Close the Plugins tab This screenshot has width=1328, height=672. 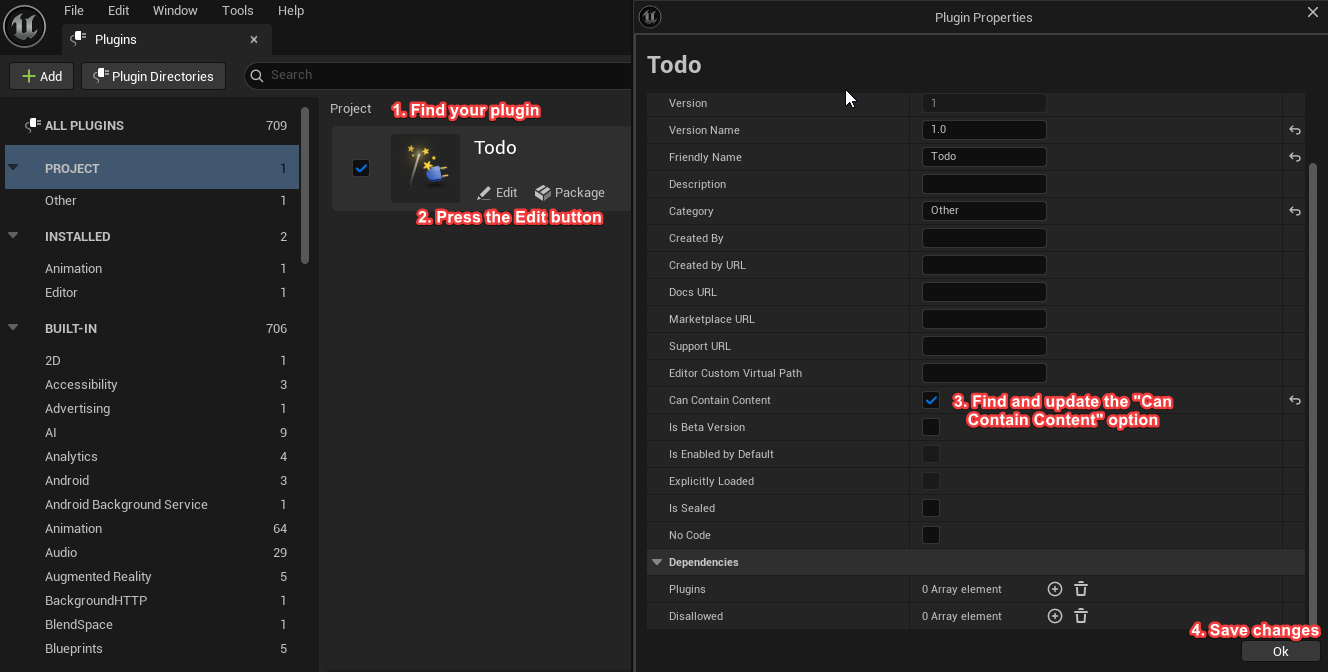pyautogui.click(x=254, y=40)
